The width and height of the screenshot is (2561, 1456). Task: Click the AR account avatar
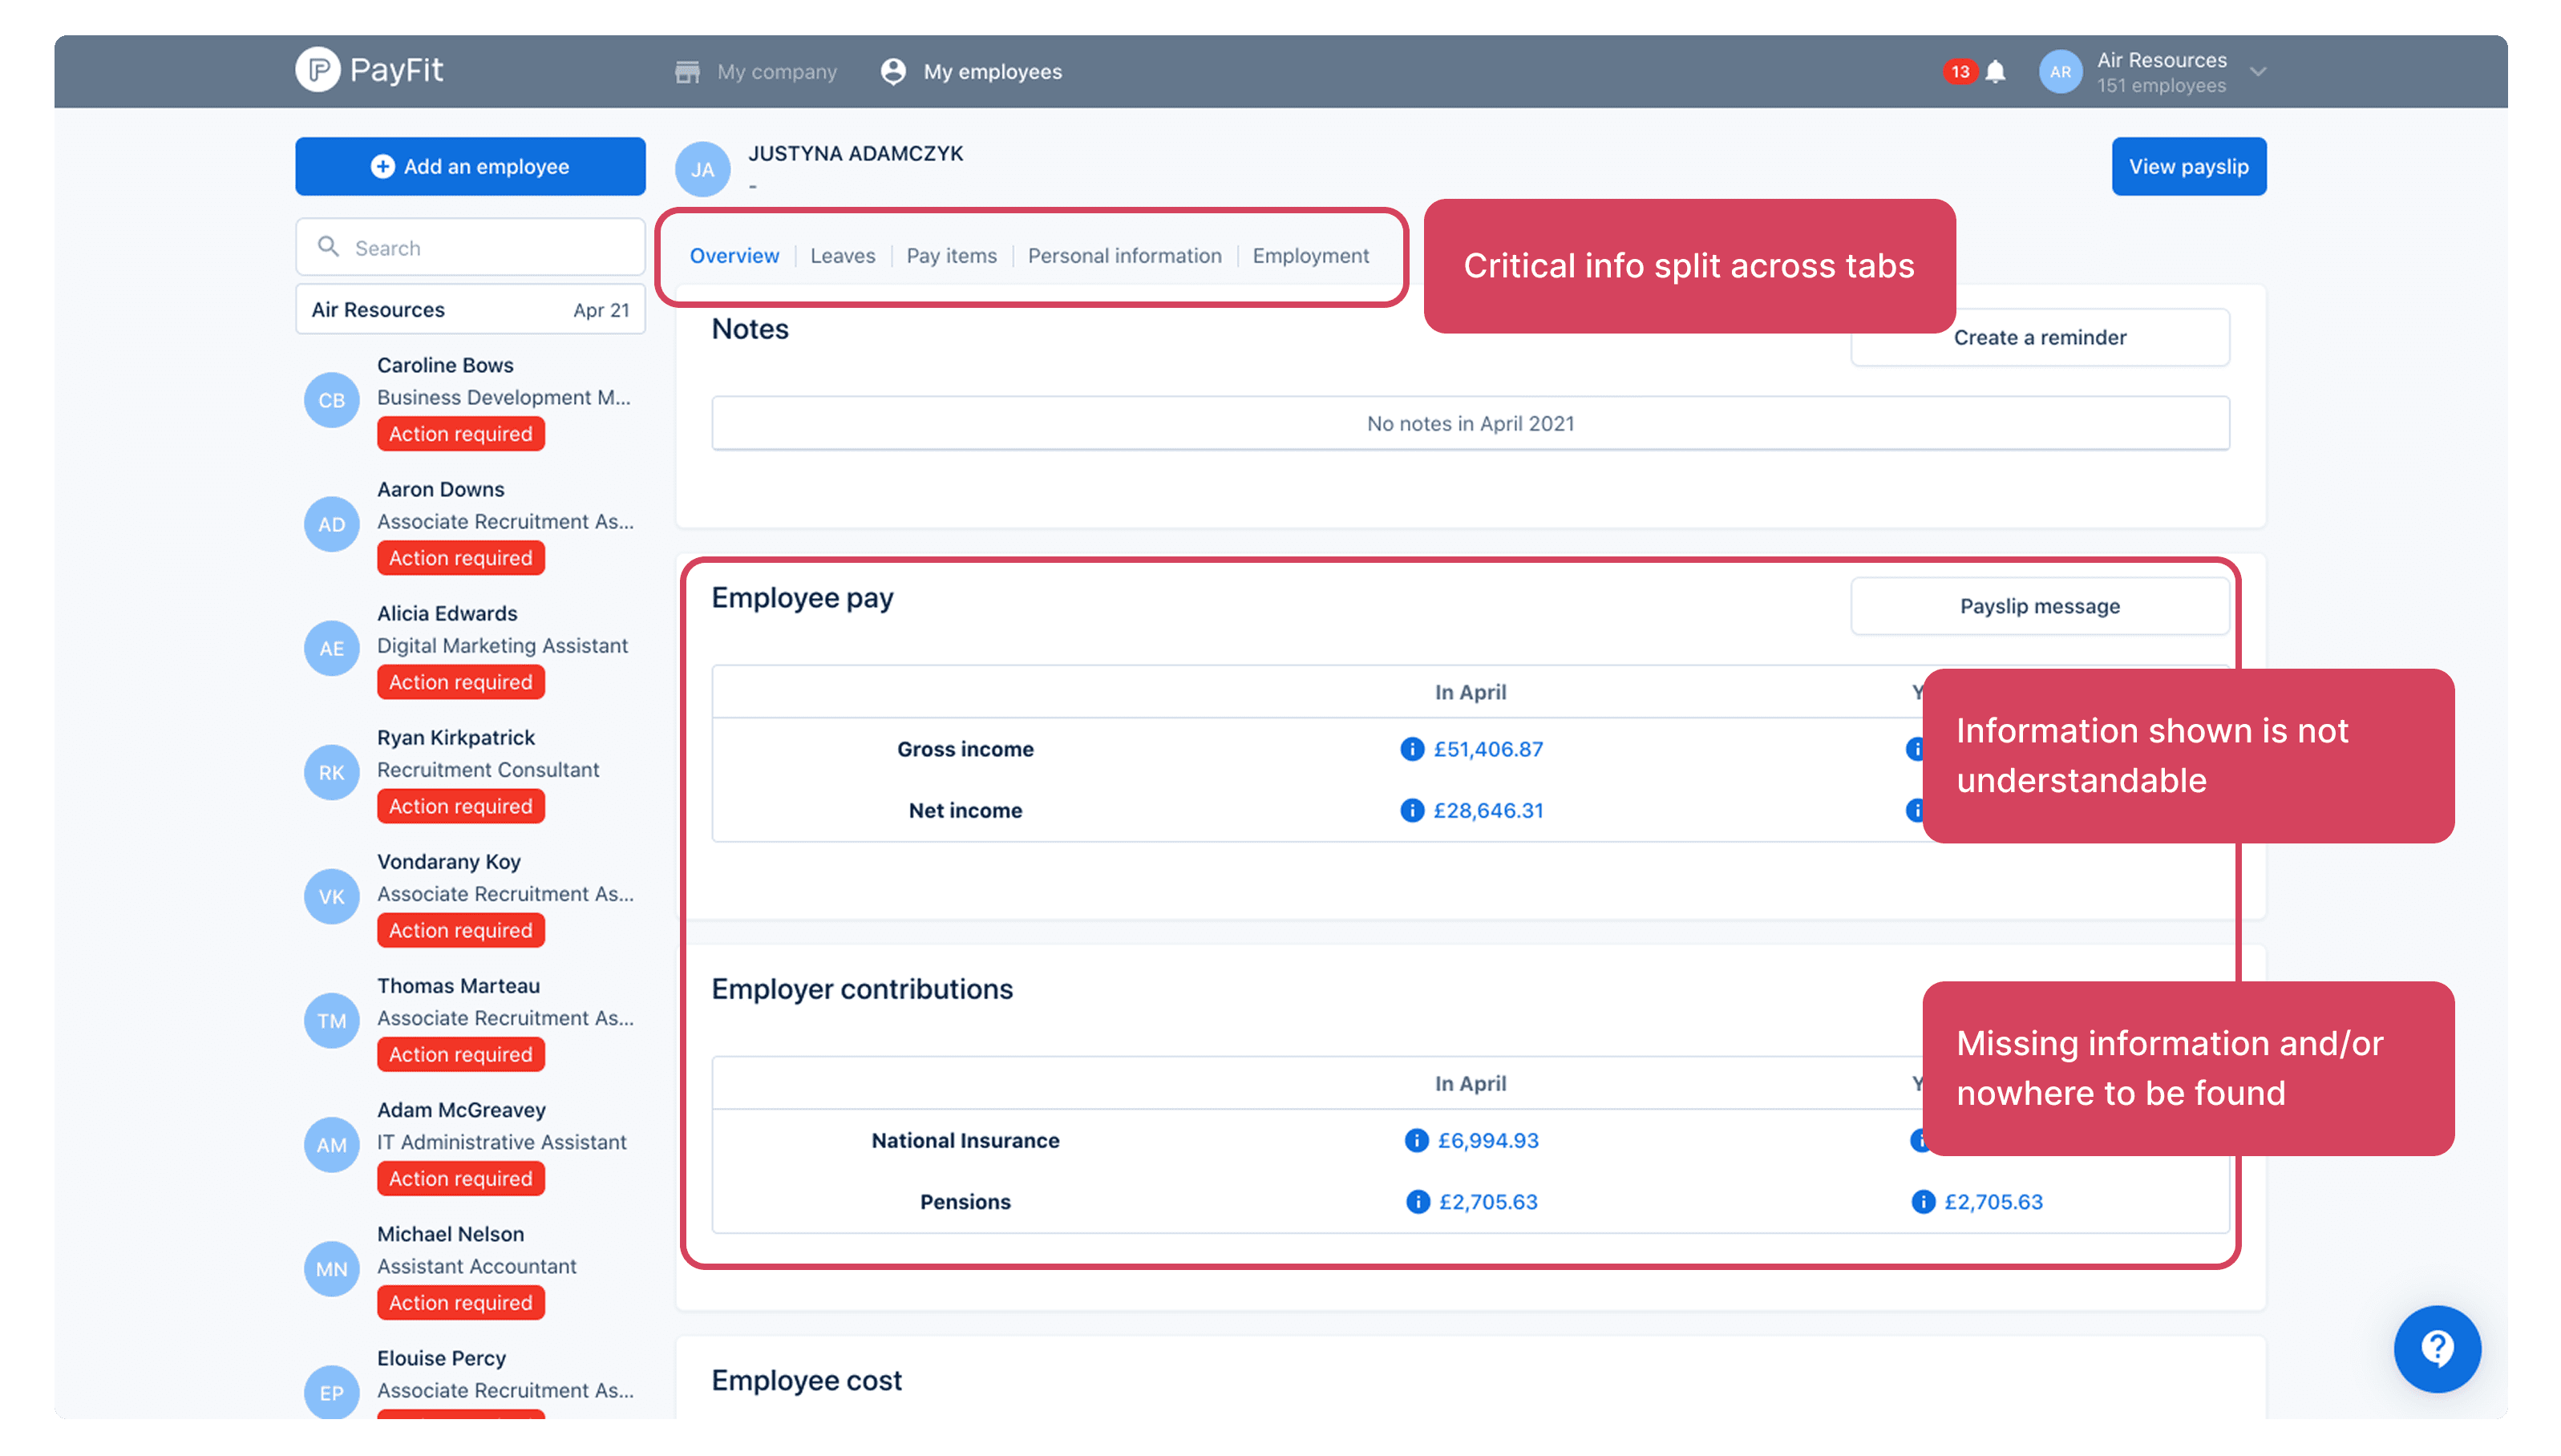click(2059, 72)
